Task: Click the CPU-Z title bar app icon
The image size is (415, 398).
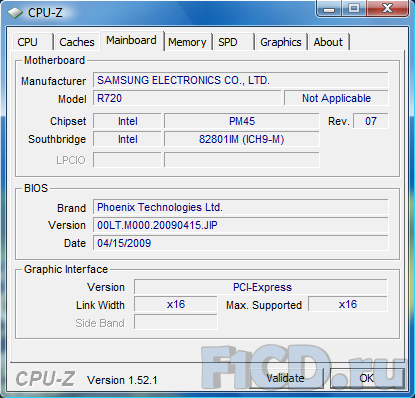Action: click(x=15, y=13)
